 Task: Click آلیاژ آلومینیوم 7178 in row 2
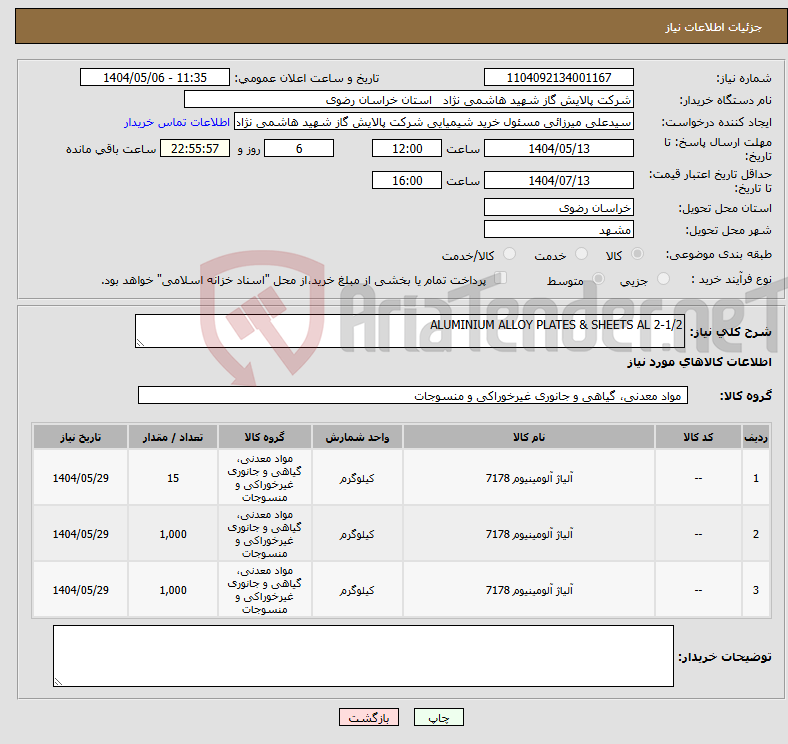(x=529, y=534)
